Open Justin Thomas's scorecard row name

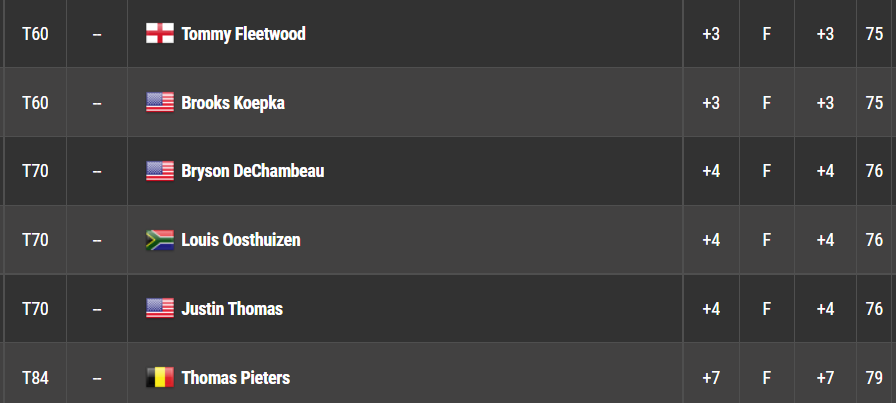tap(232, 309)
